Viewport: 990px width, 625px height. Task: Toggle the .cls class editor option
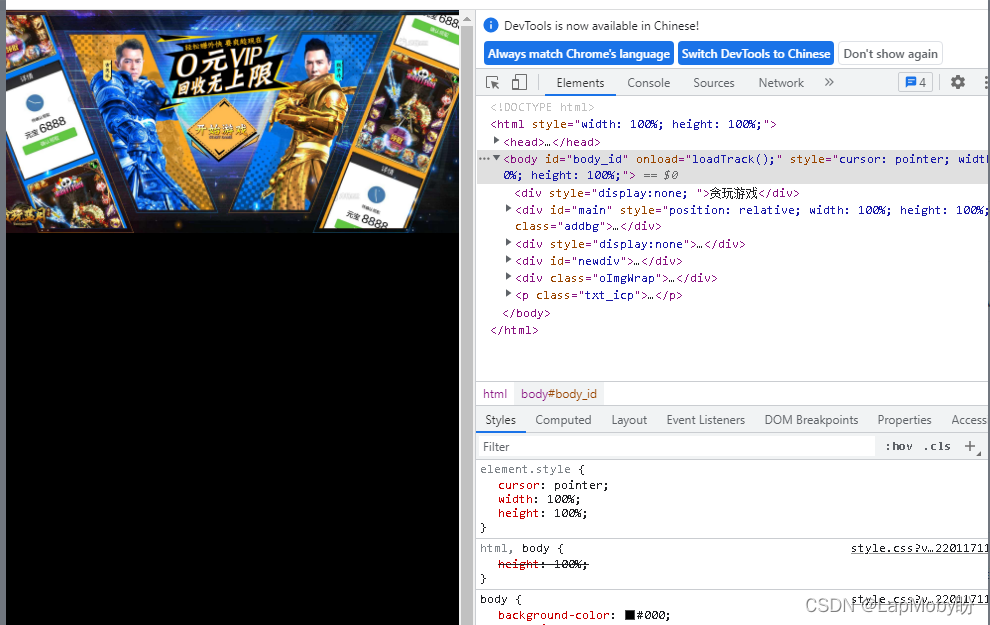(937, 446)
